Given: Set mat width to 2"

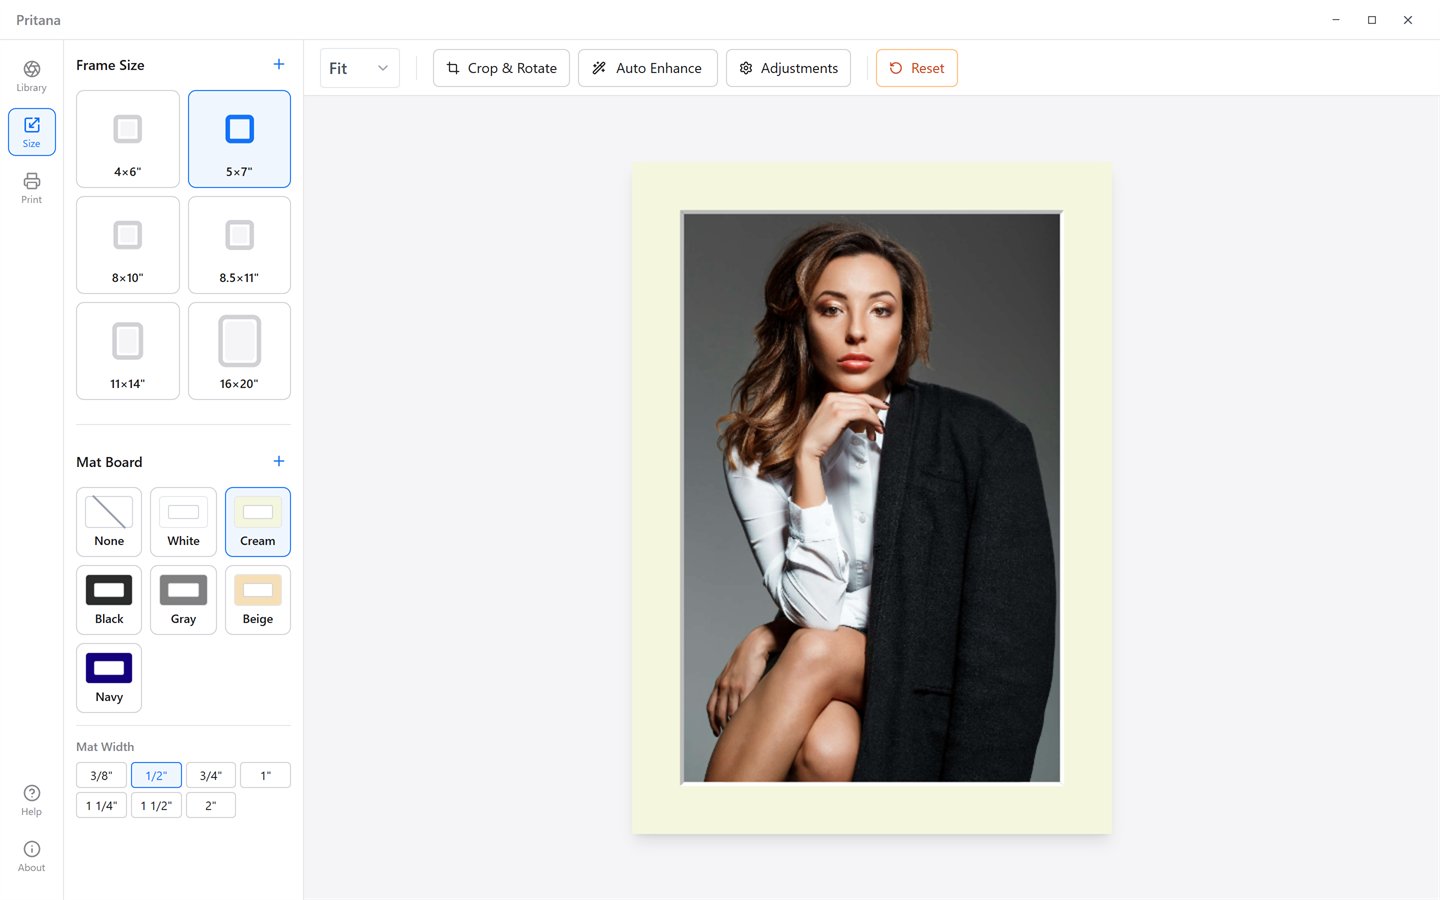Looking at the screenshot, I should coord(211,805).
